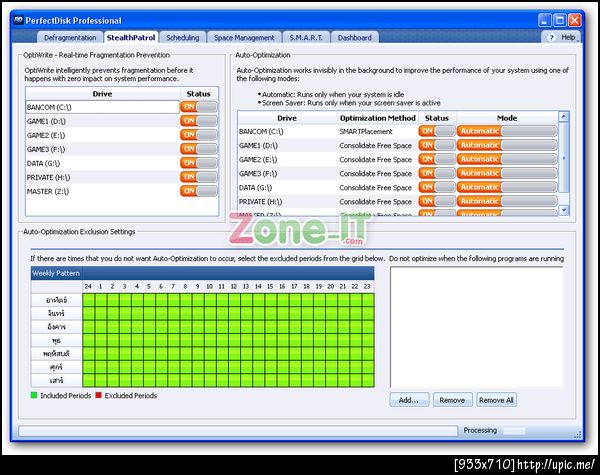Switch Automatic mode for PRIVATE (H:\)
600x475 pixels.
507,201
